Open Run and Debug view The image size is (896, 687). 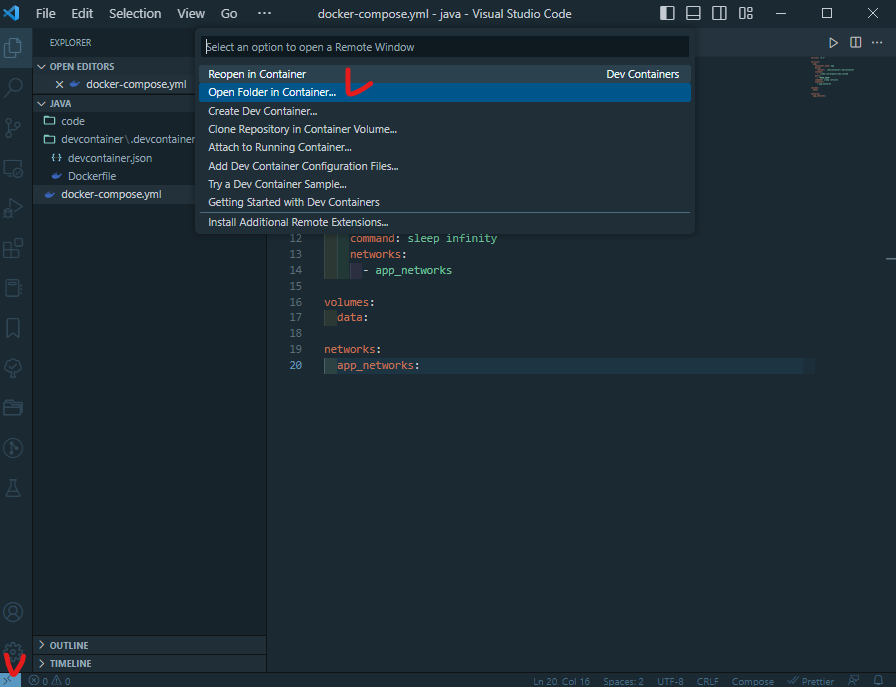click(x=13, y=208)
